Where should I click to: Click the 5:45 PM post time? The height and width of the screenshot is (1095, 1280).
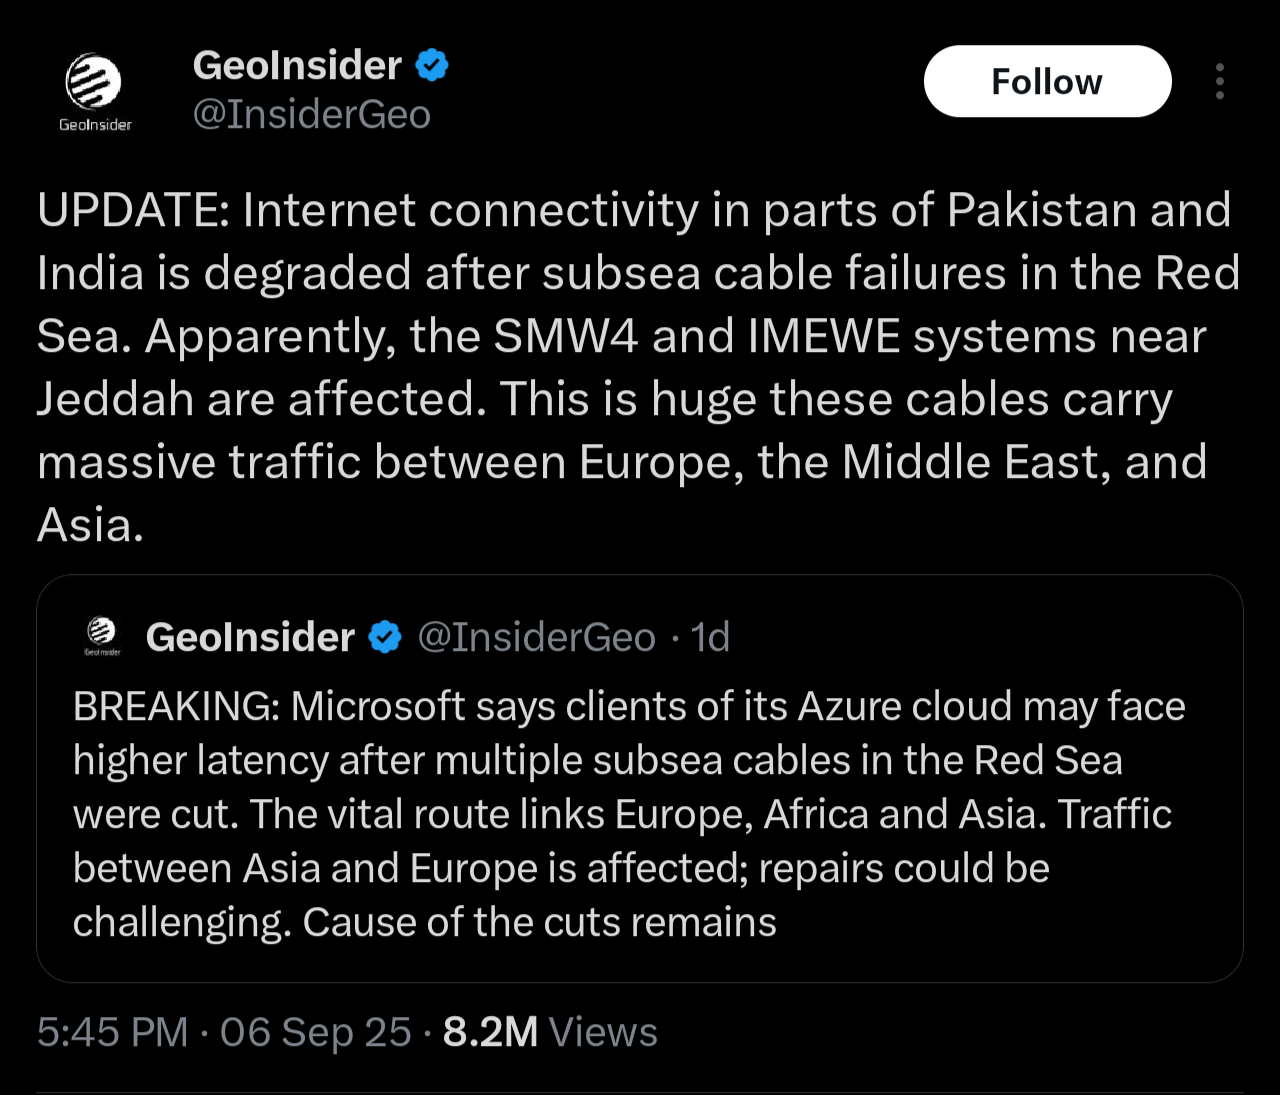click(x=113, y=1032)
